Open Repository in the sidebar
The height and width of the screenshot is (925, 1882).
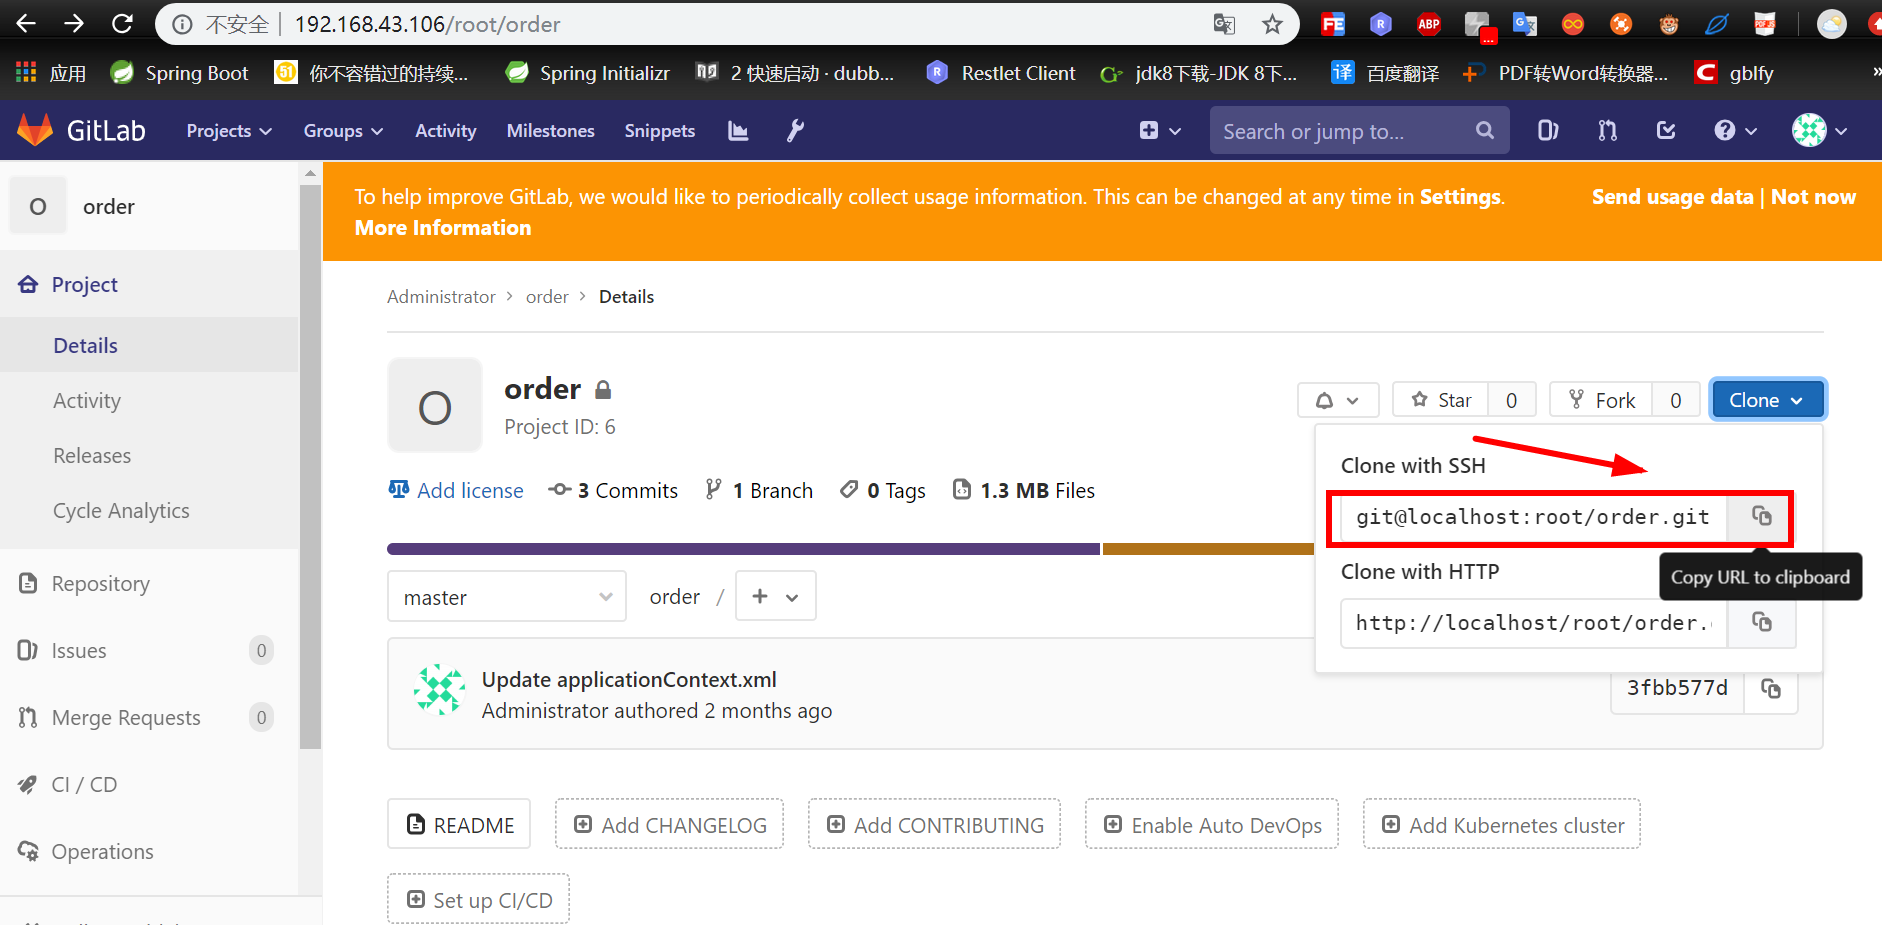tap(150, 583)
